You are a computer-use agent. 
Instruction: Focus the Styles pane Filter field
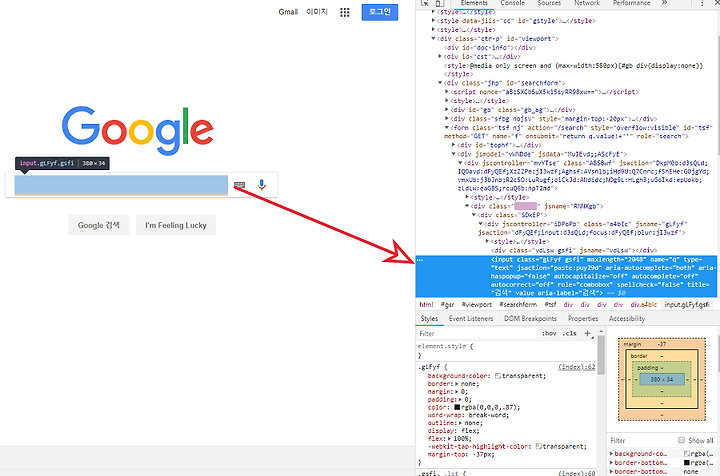click(476, 334)
